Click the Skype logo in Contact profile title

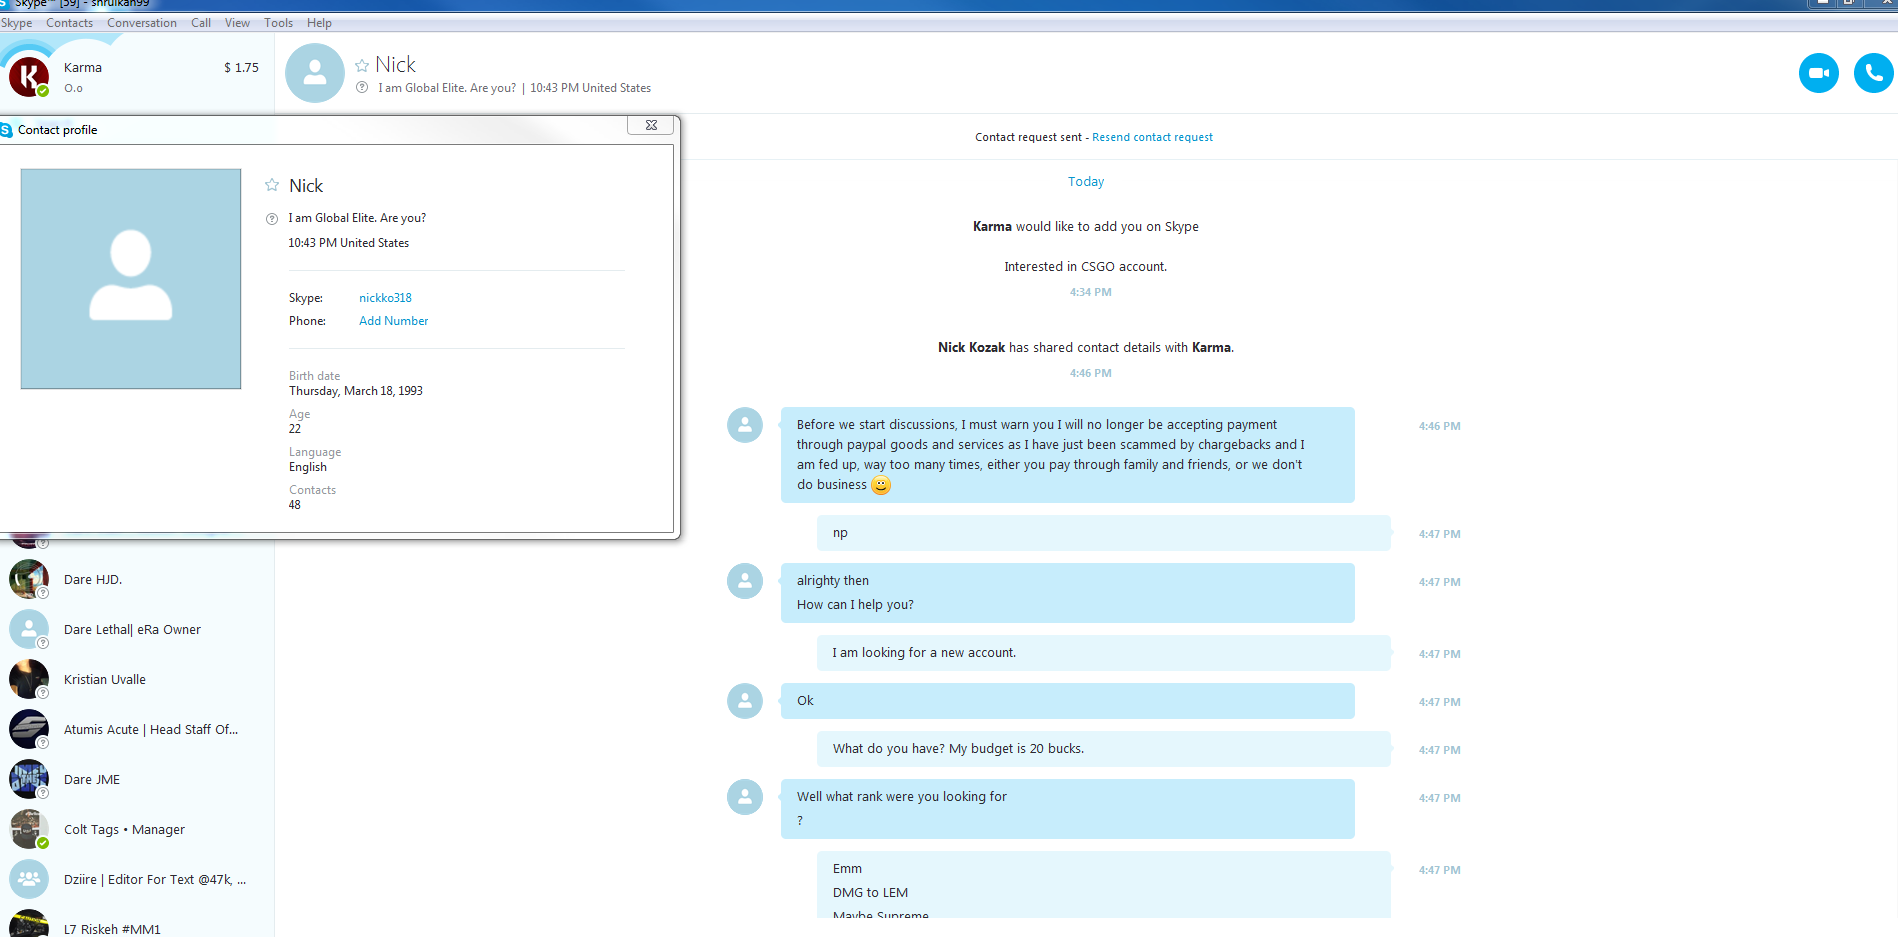[x=6, y=130]
